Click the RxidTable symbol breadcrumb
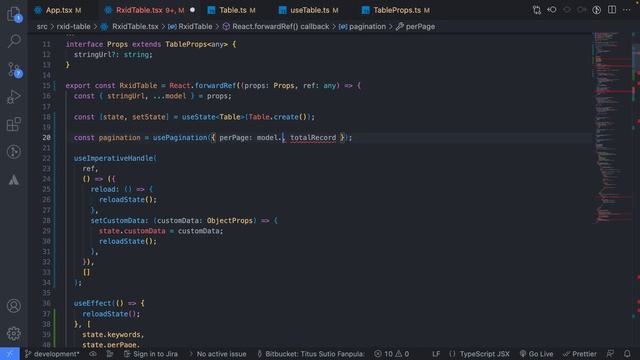Viewport: 640px width, 360px height. 190,27
